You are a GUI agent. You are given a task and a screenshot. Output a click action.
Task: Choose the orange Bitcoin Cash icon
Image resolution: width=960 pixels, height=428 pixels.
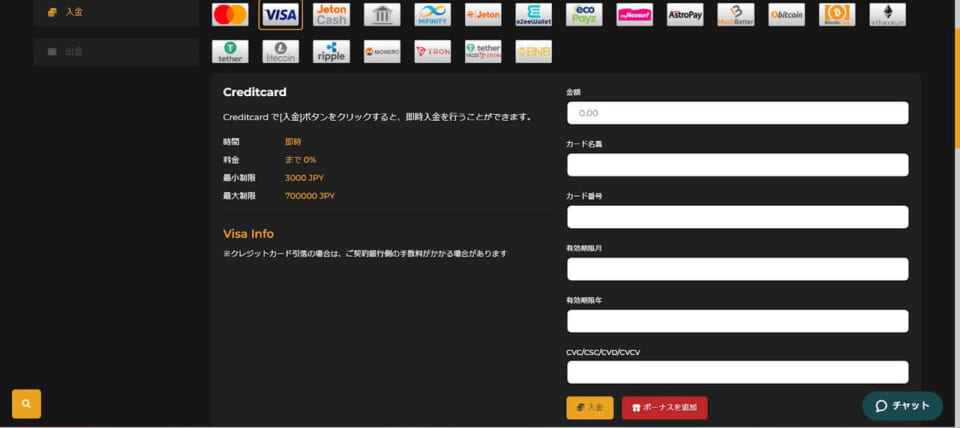coord(837,15)
